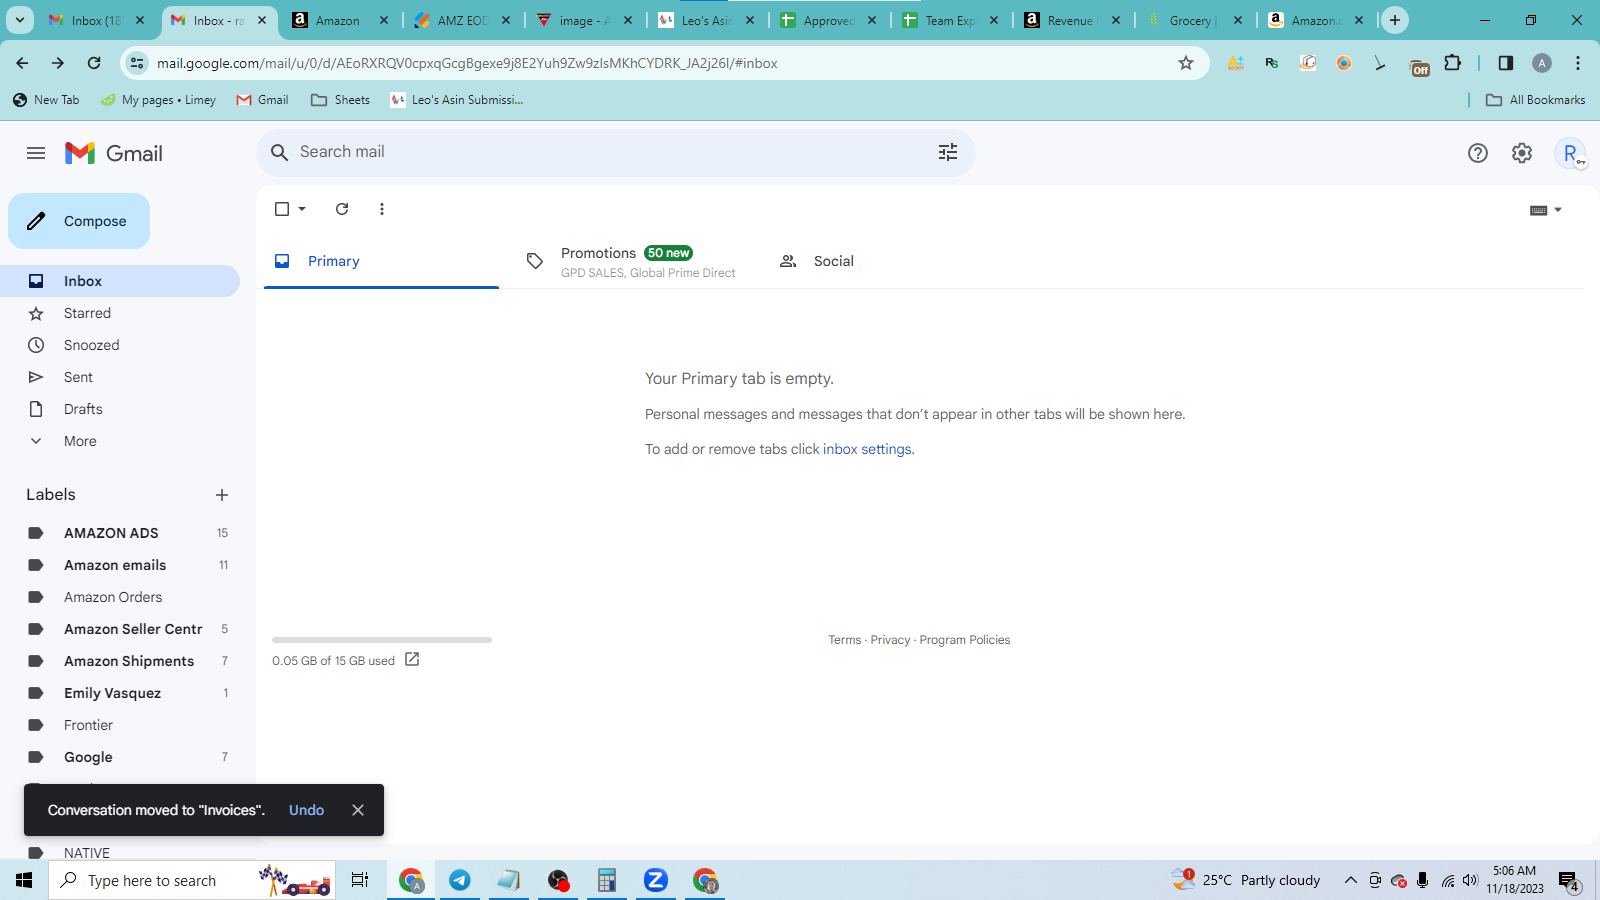This screenshot has width=1600, height=900.
Task: Create a new label with plus icon
Action: [x=222, y=495]
